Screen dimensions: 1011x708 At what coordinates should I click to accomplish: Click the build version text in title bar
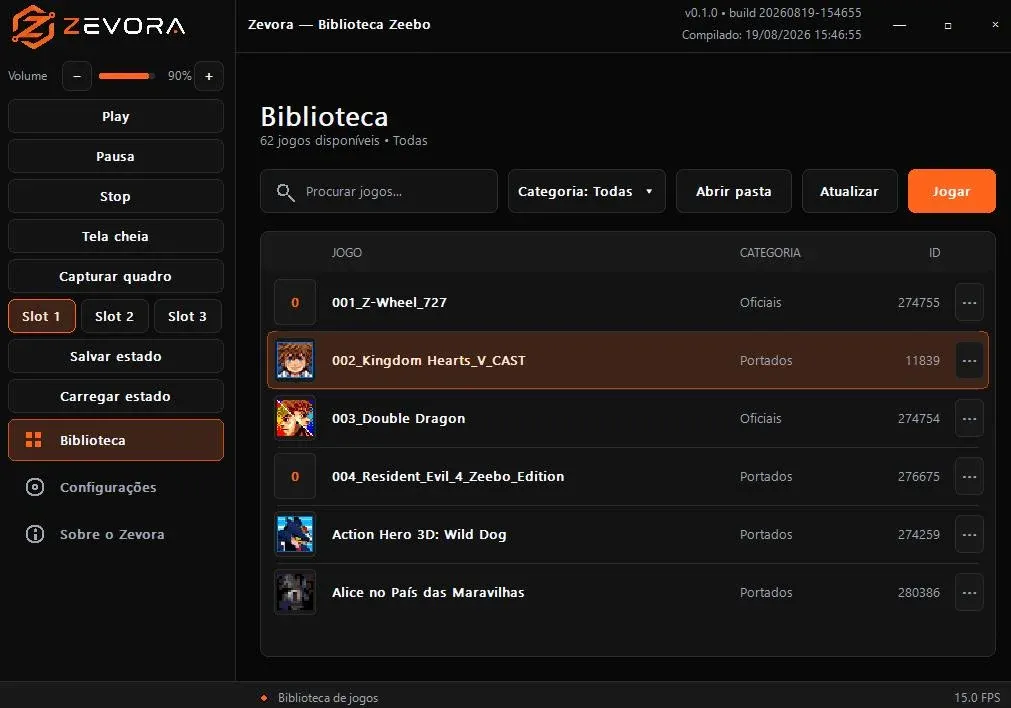[772, 13]
